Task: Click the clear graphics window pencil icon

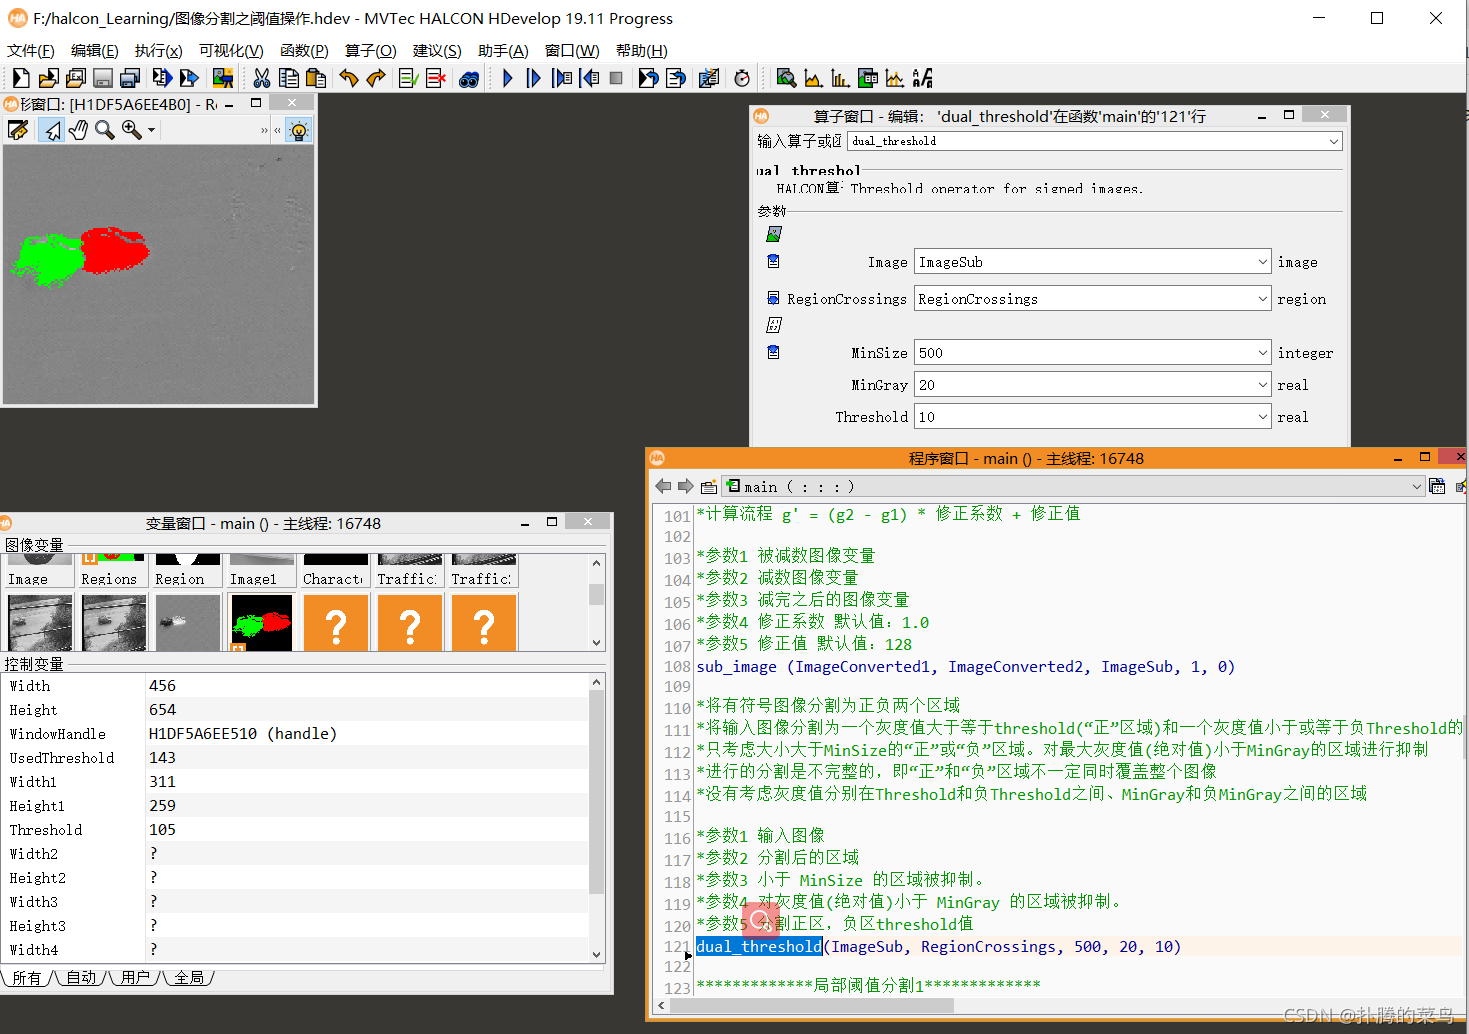Action: (x=18, y=130)
